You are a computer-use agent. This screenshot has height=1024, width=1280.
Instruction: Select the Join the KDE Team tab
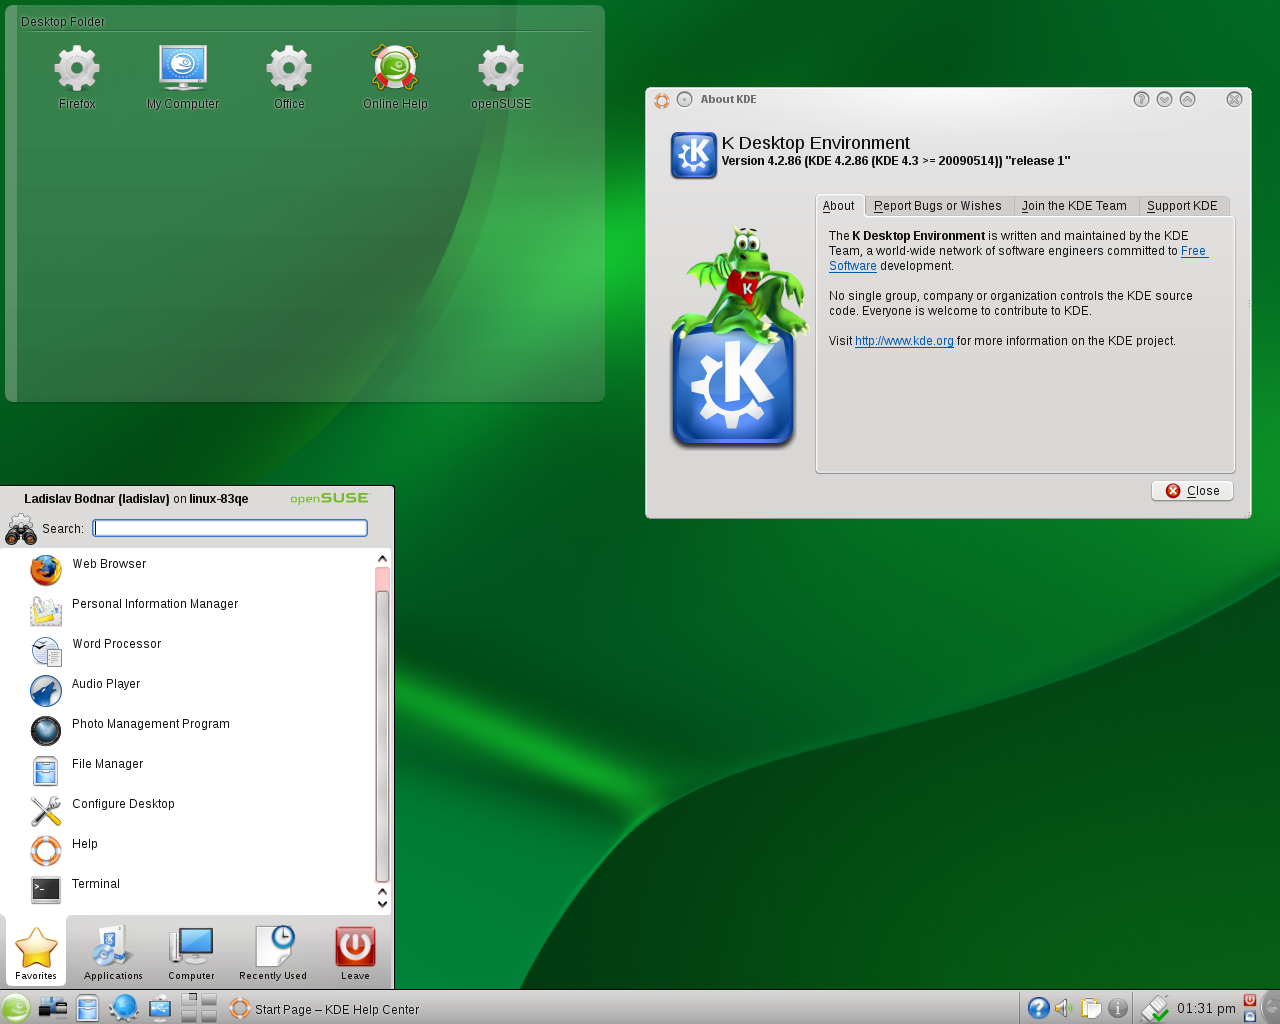click(1074, 206)
